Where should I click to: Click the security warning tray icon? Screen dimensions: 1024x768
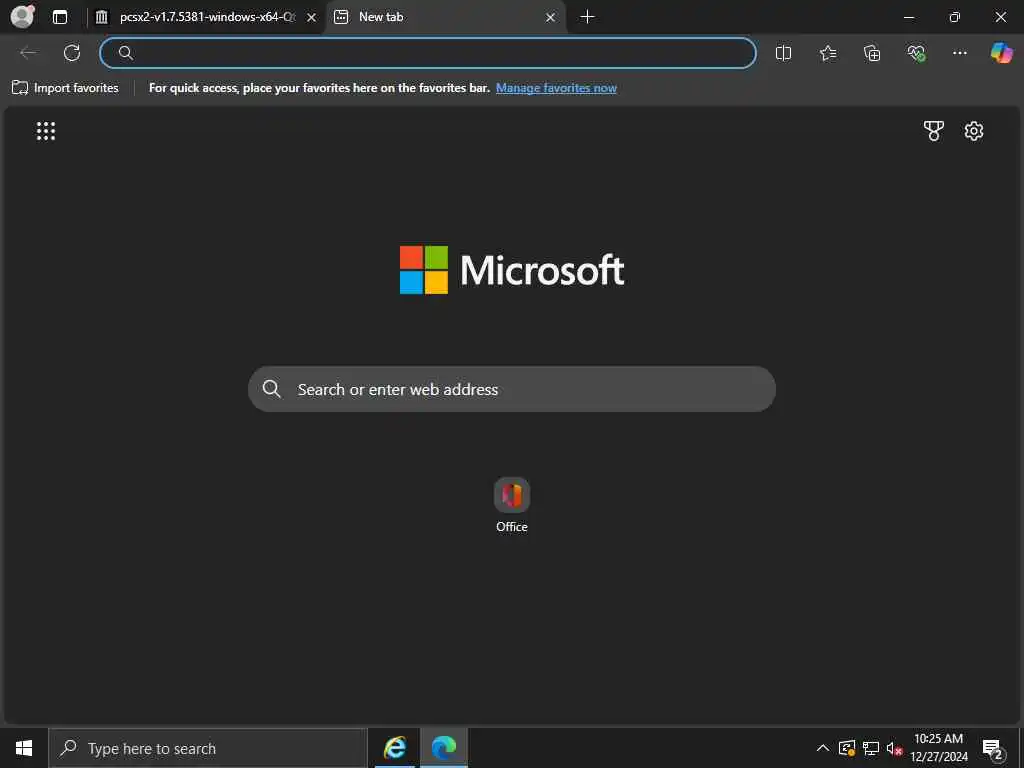click(847, 748)
